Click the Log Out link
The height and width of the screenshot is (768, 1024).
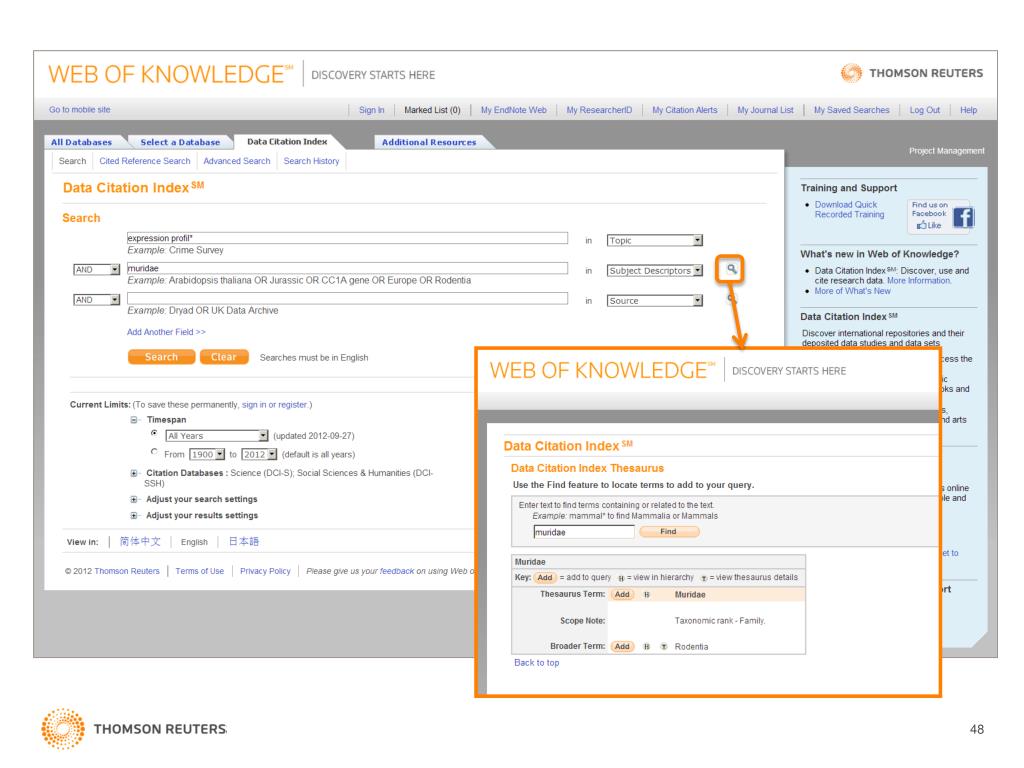click(x=925, y=110)
